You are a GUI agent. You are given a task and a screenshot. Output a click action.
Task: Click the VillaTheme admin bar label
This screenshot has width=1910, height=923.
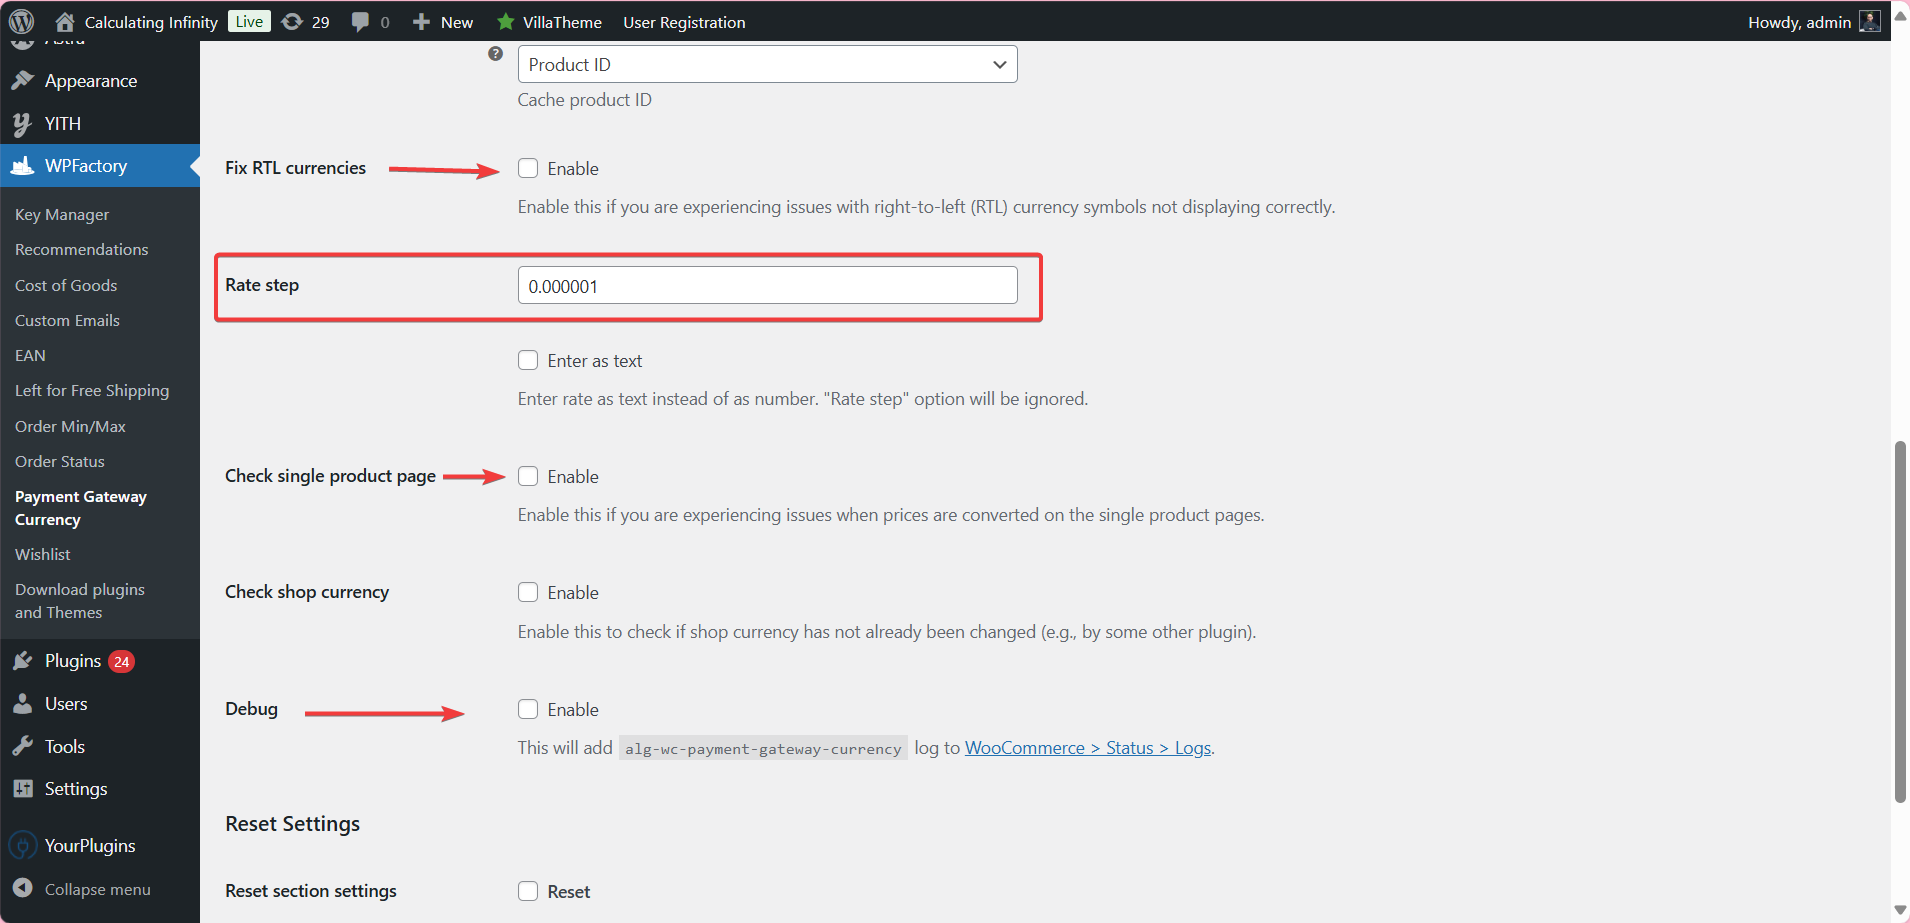(x=562, y=22)
